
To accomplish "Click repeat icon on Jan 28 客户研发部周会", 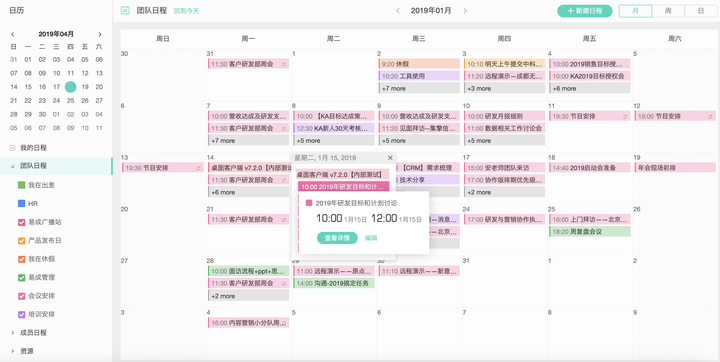I will coord(284,283).
